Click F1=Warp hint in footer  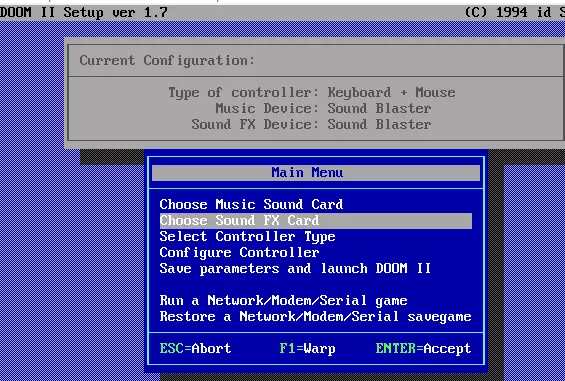point(307,349)
